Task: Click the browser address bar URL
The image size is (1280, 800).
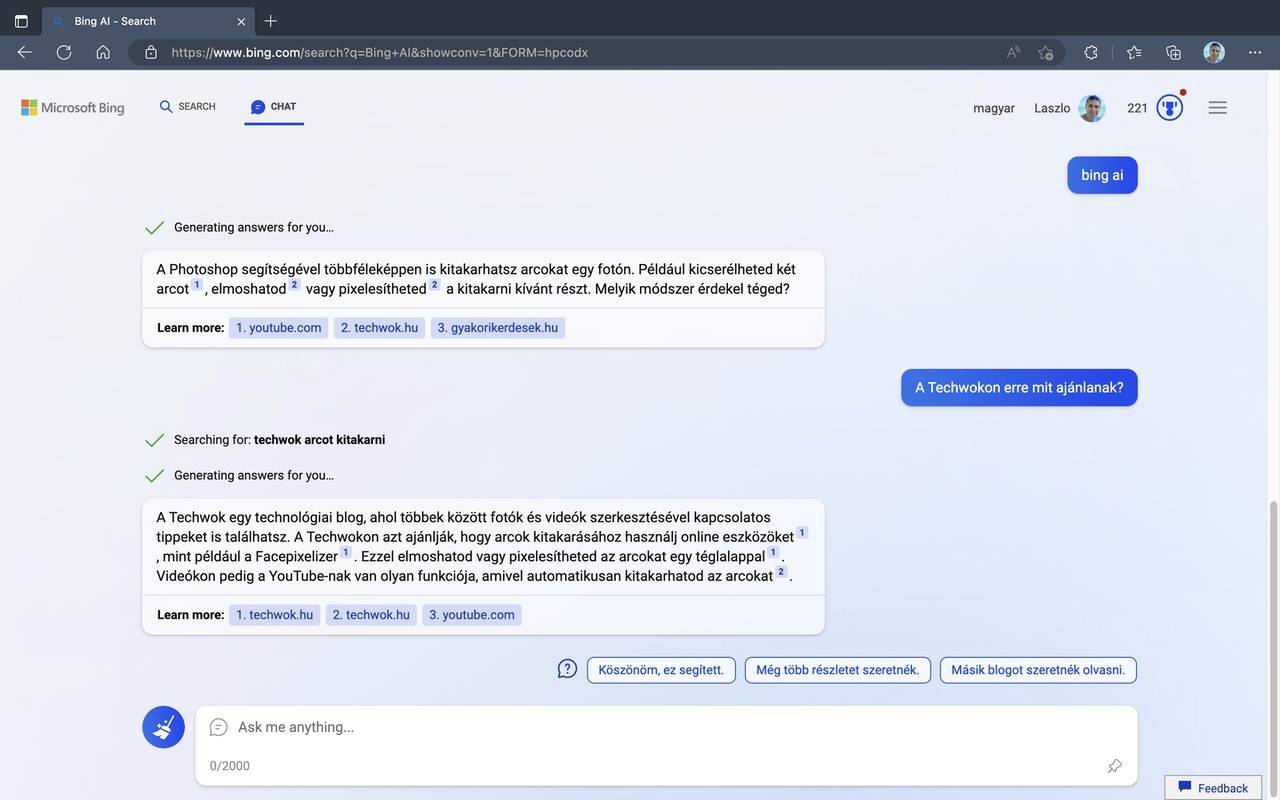Action: tap(380, 52)
